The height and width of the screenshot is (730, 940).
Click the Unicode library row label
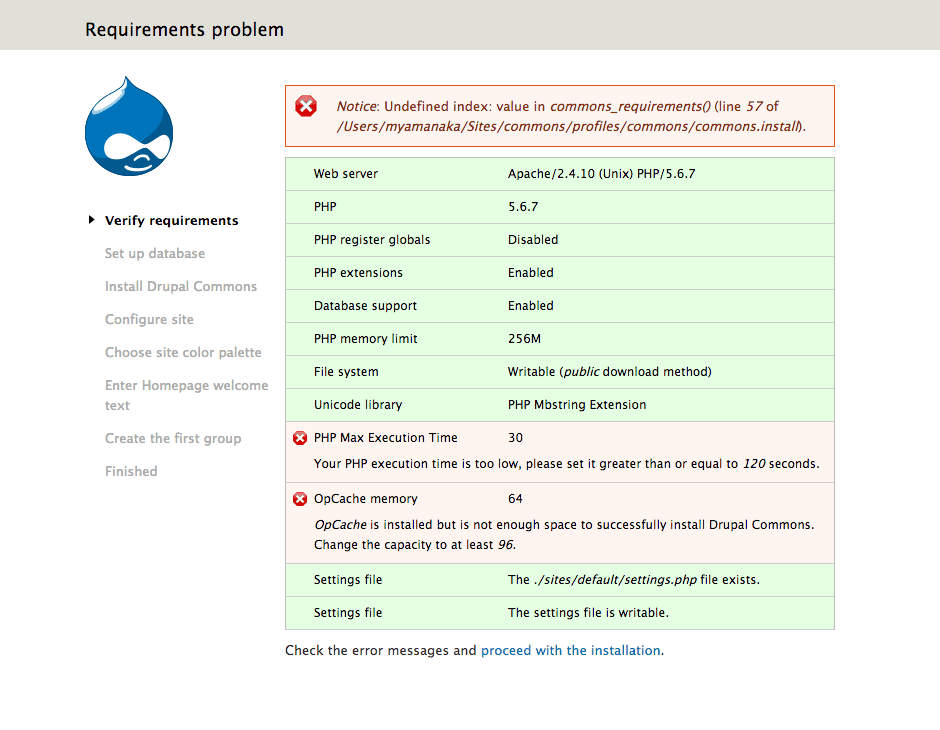point(358,405)
